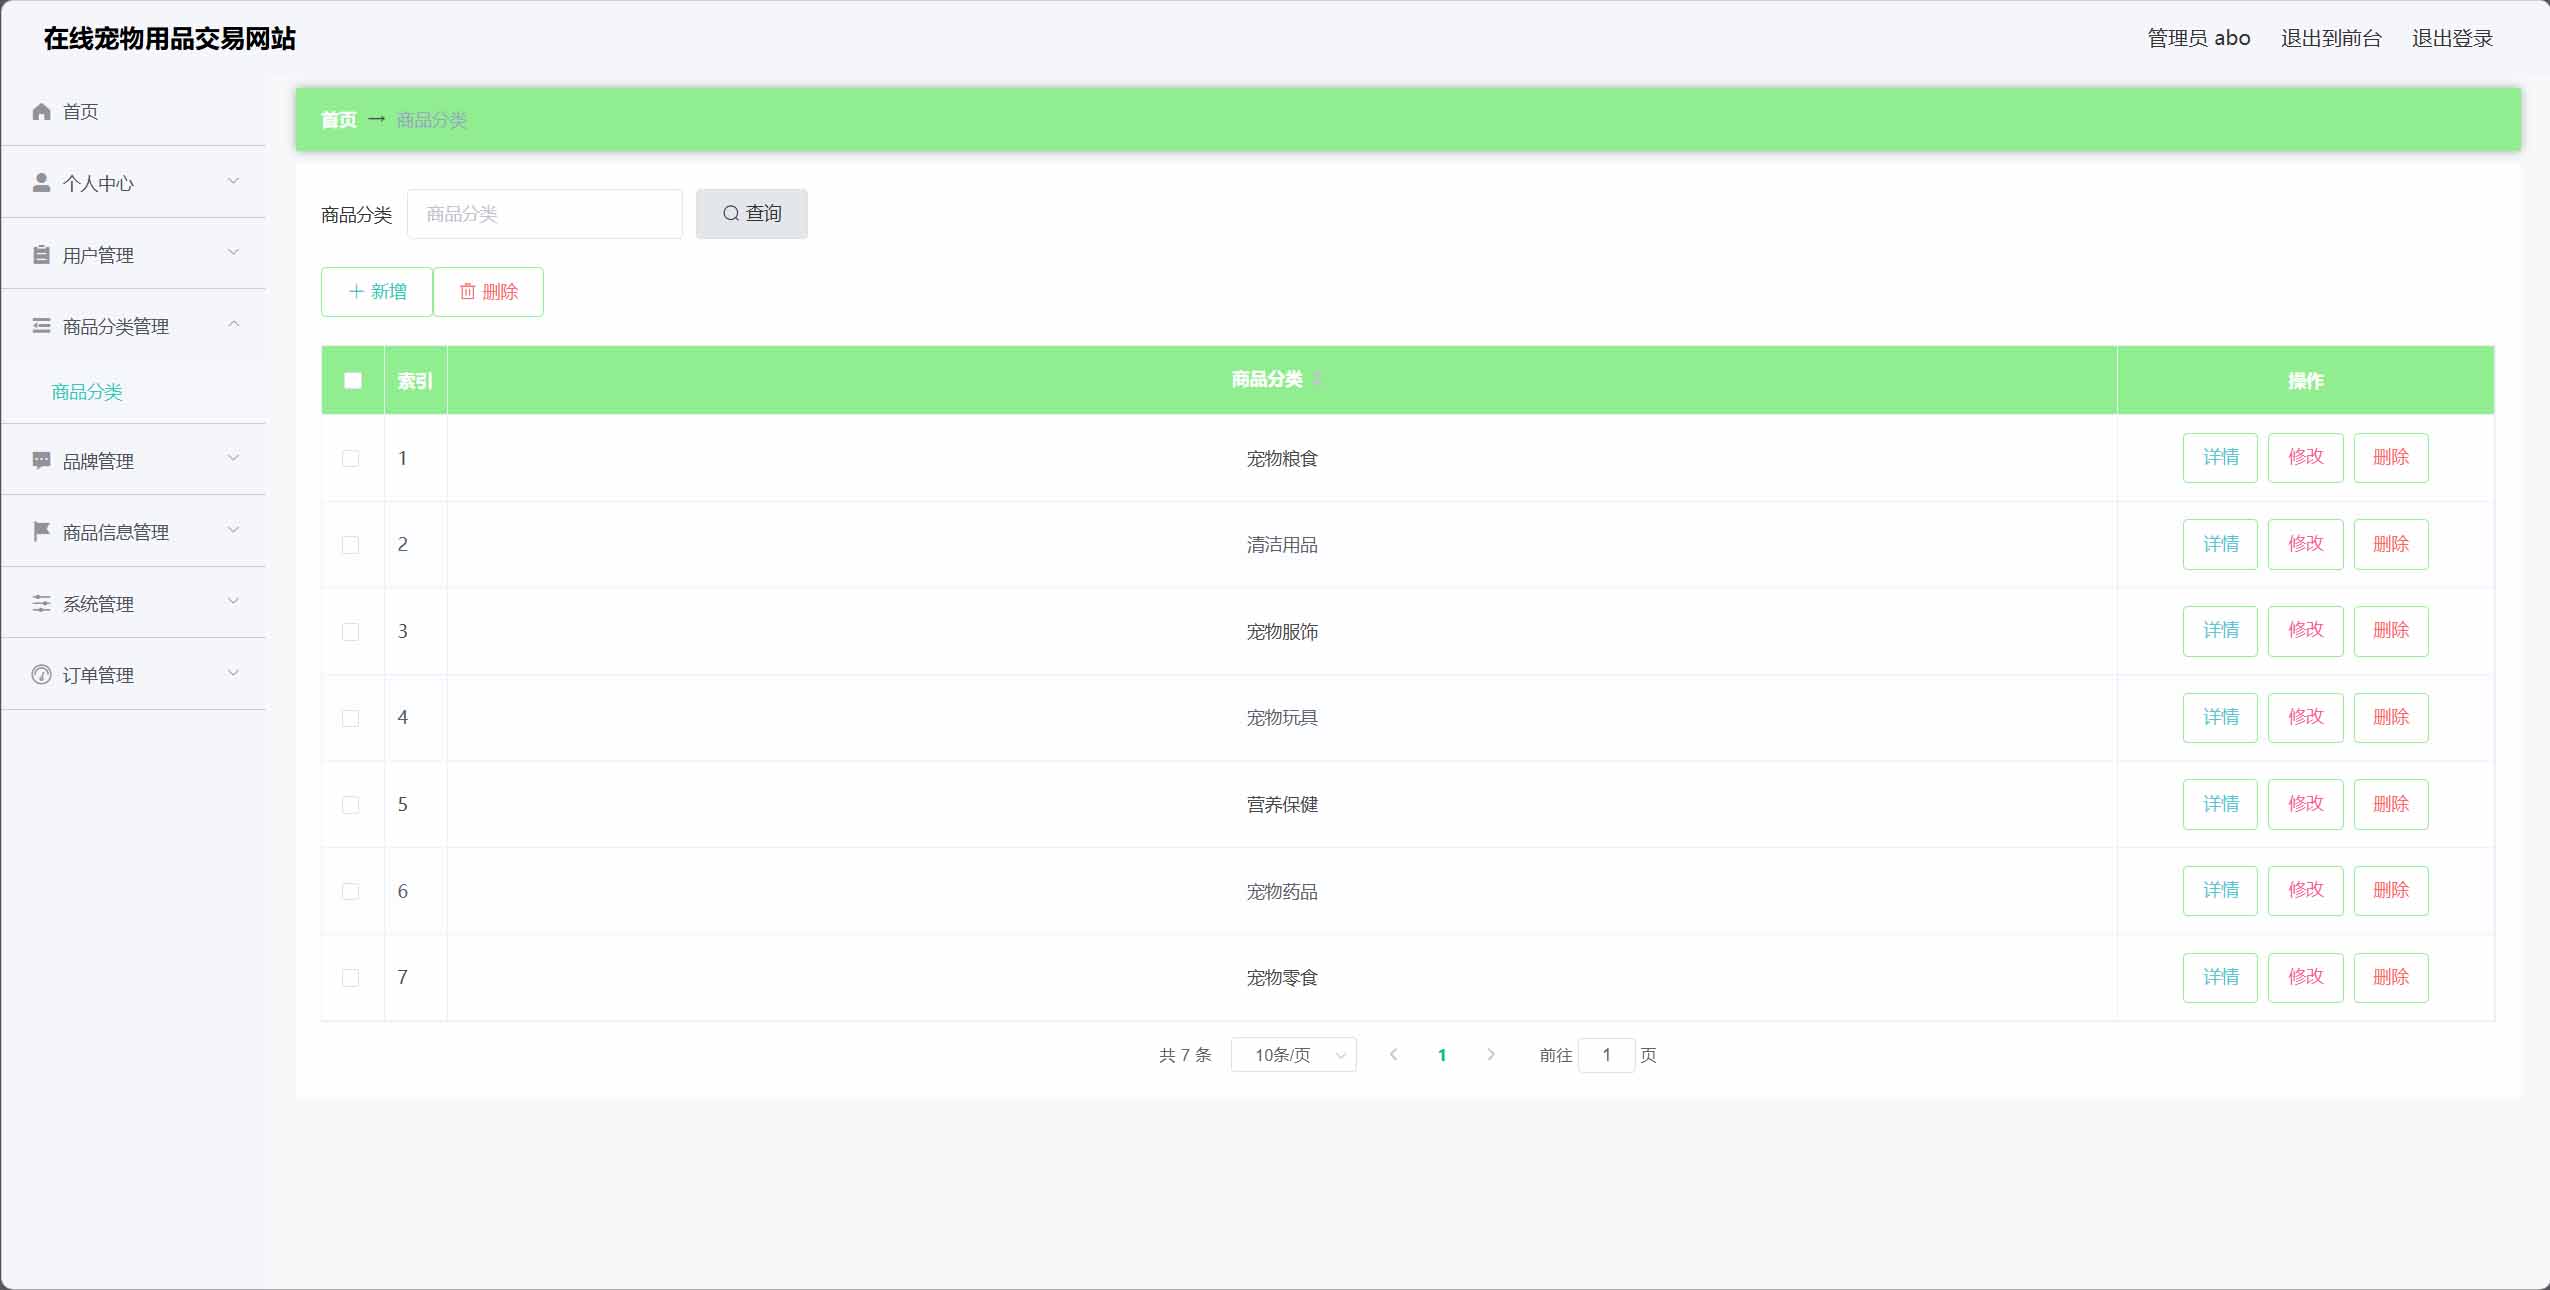
Task: Select the 商品分类 submenu item
Action: (x=87, y=392)
